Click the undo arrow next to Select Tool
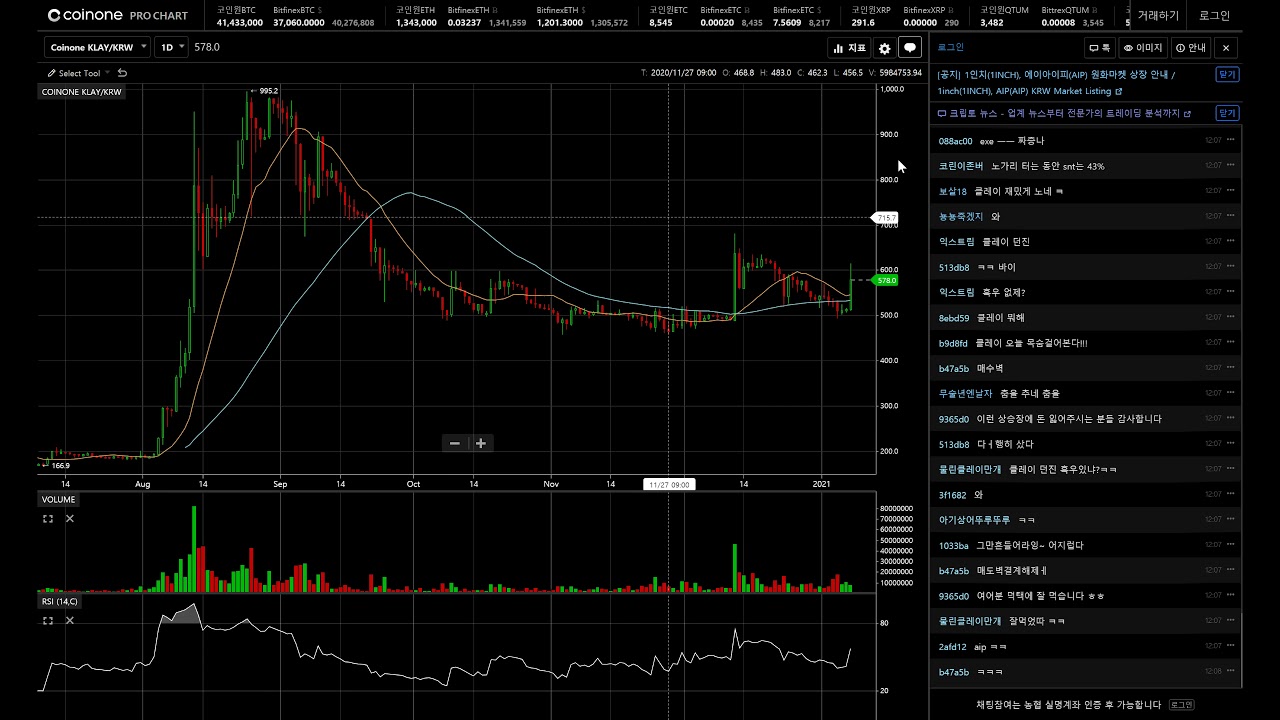 pos(122,73)
